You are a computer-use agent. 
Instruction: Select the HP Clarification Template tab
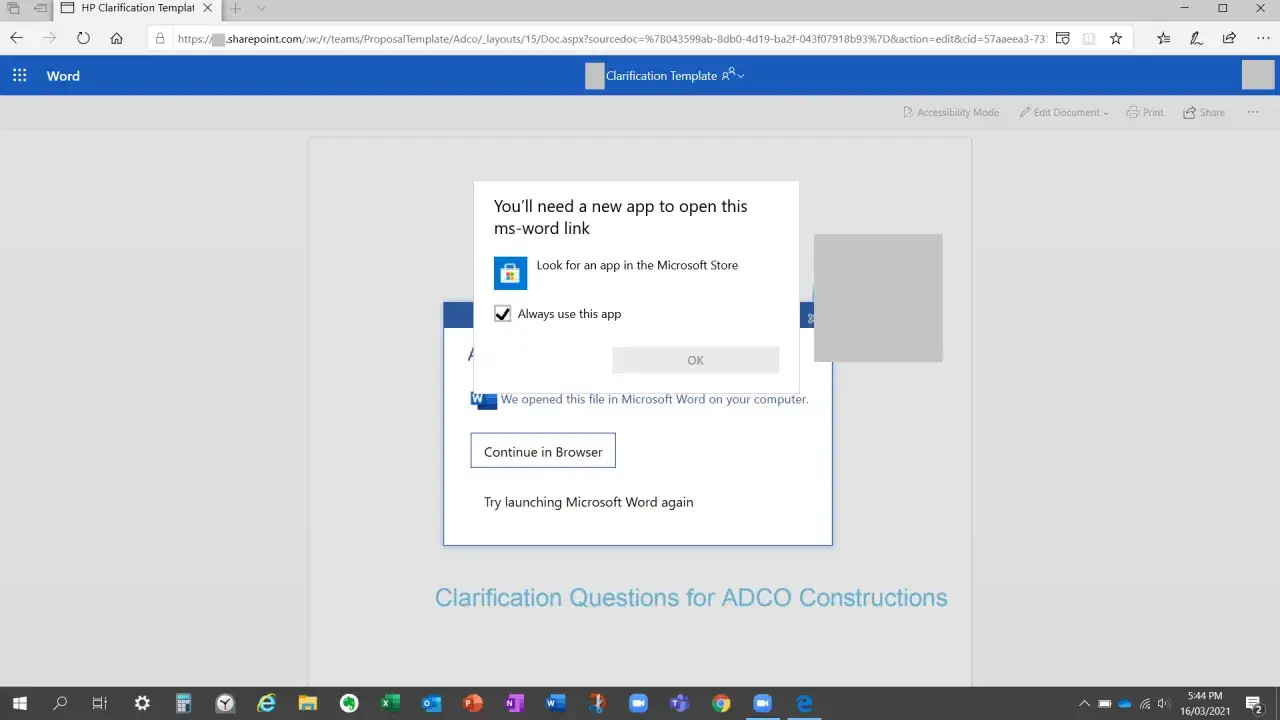pos(137,8)
